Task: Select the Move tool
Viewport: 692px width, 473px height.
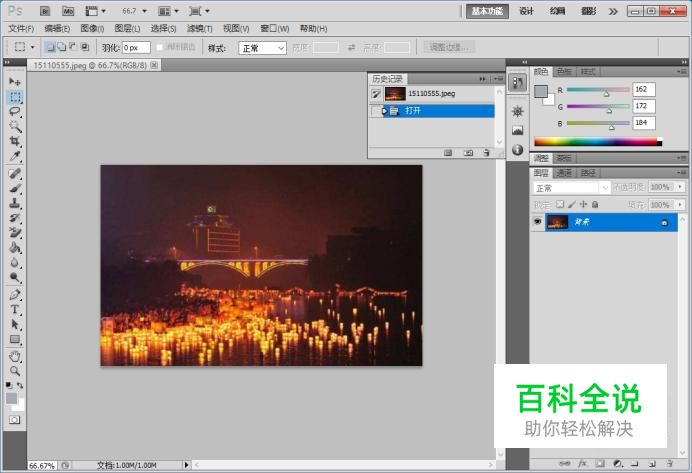Action: 15,82
